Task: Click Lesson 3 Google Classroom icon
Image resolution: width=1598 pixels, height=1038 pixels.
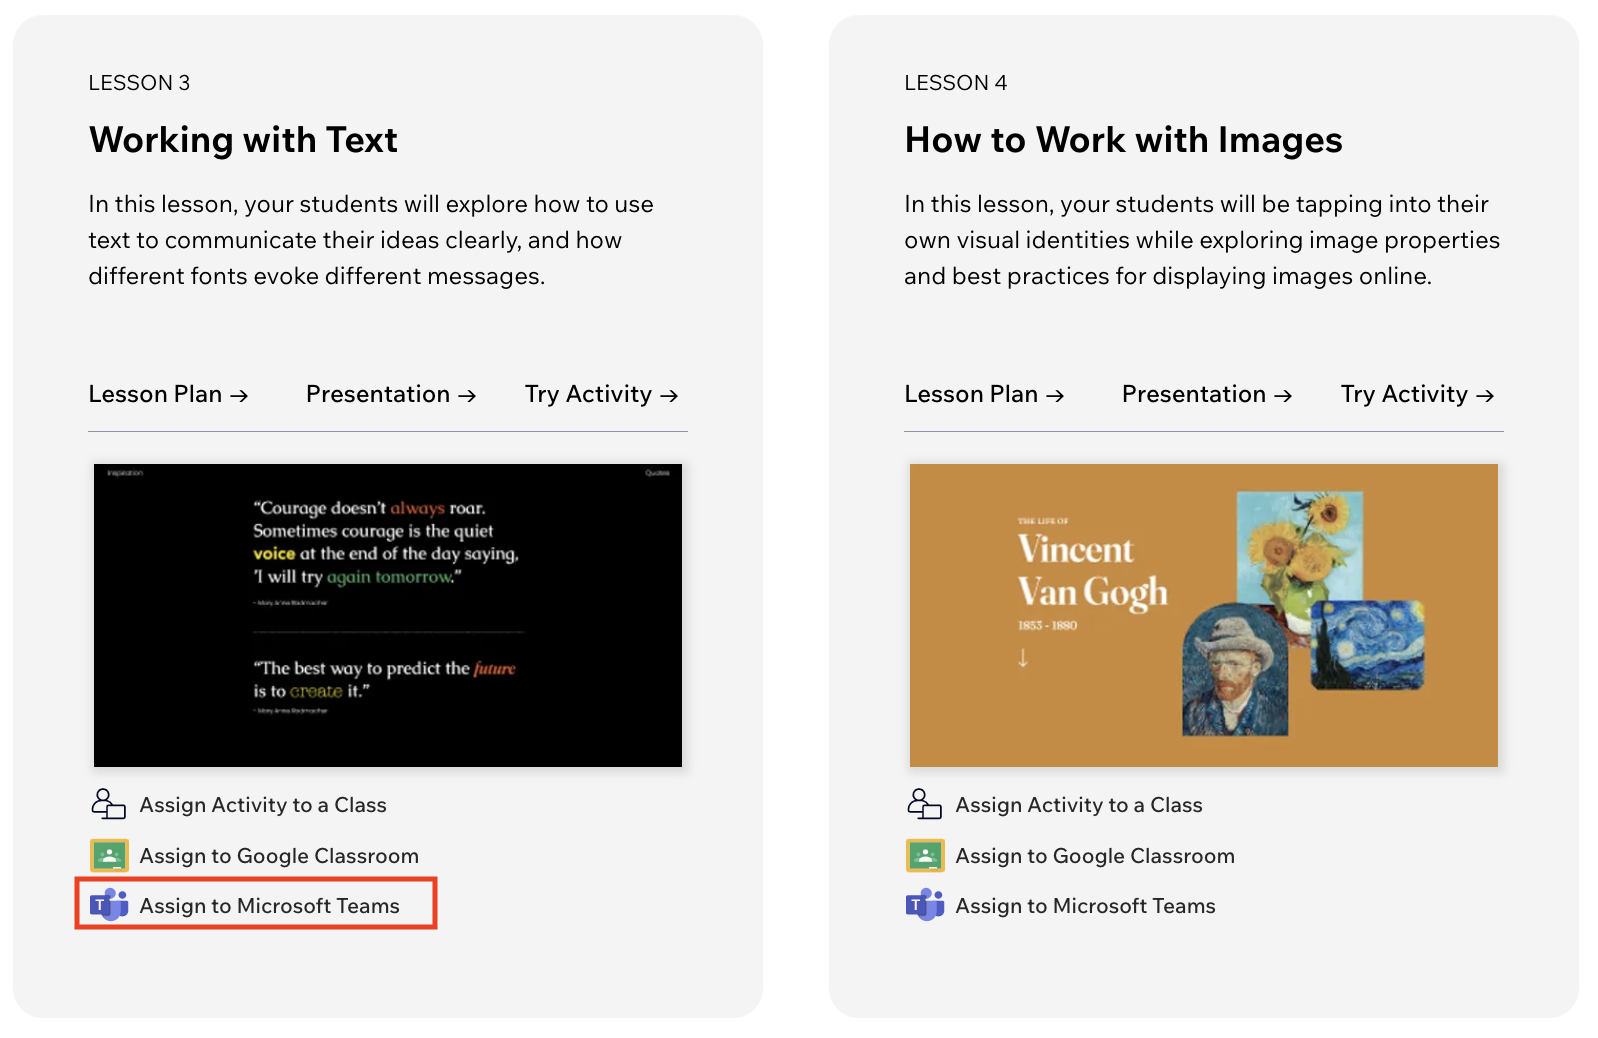Action: [x=109, y=856]
